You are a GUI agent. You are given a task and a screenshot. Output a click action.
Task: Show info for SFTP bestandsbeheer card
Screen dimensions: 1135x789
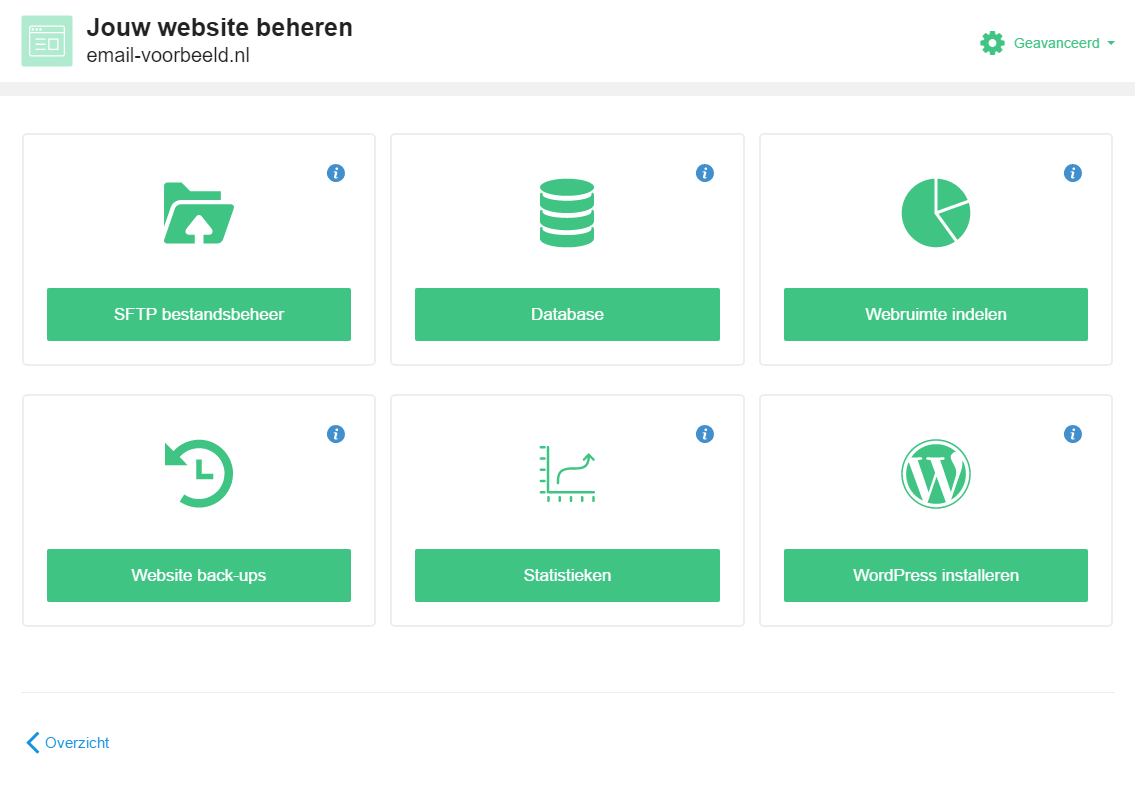point(336,173)
